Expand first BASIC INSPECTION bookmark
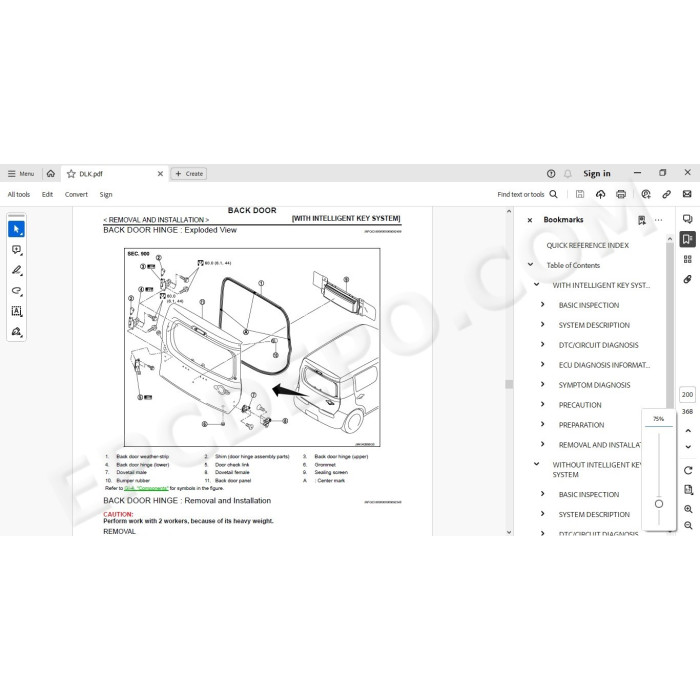This screenshot has height=700, width=700. [x=542, y=304]
